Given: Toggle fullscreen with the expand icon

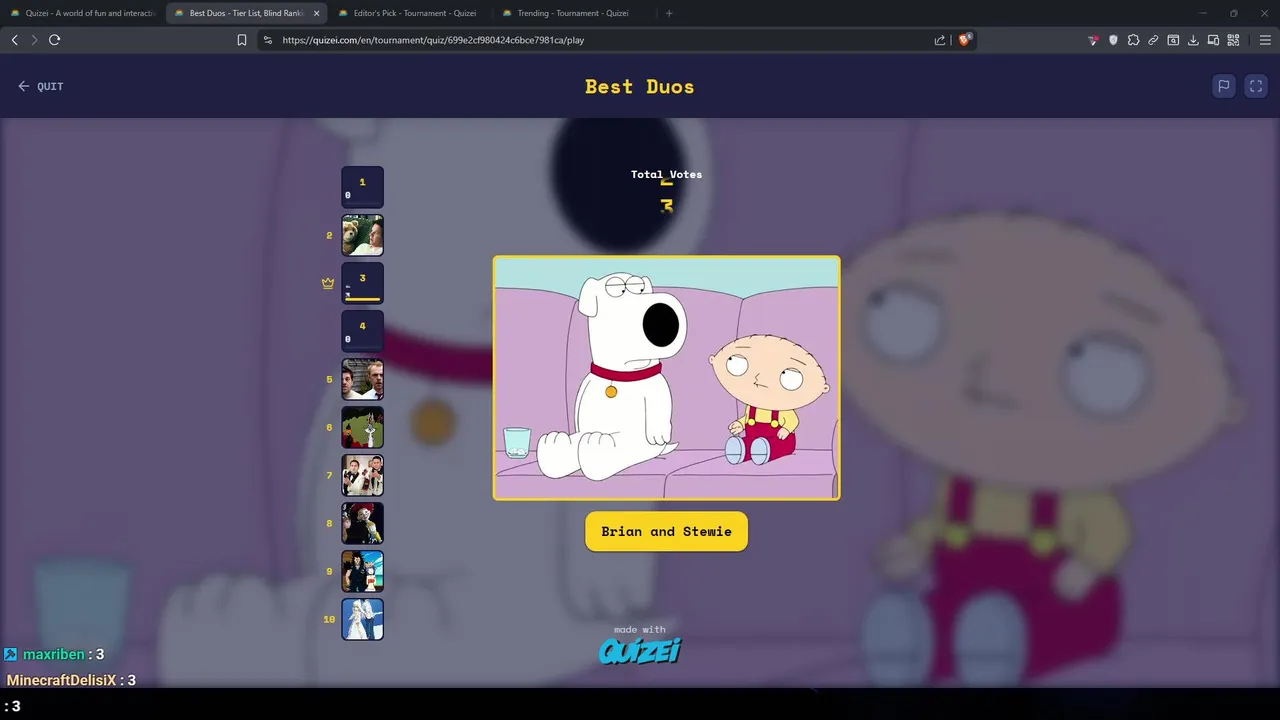Looking at the screenshot, I should pos(1256,86).
